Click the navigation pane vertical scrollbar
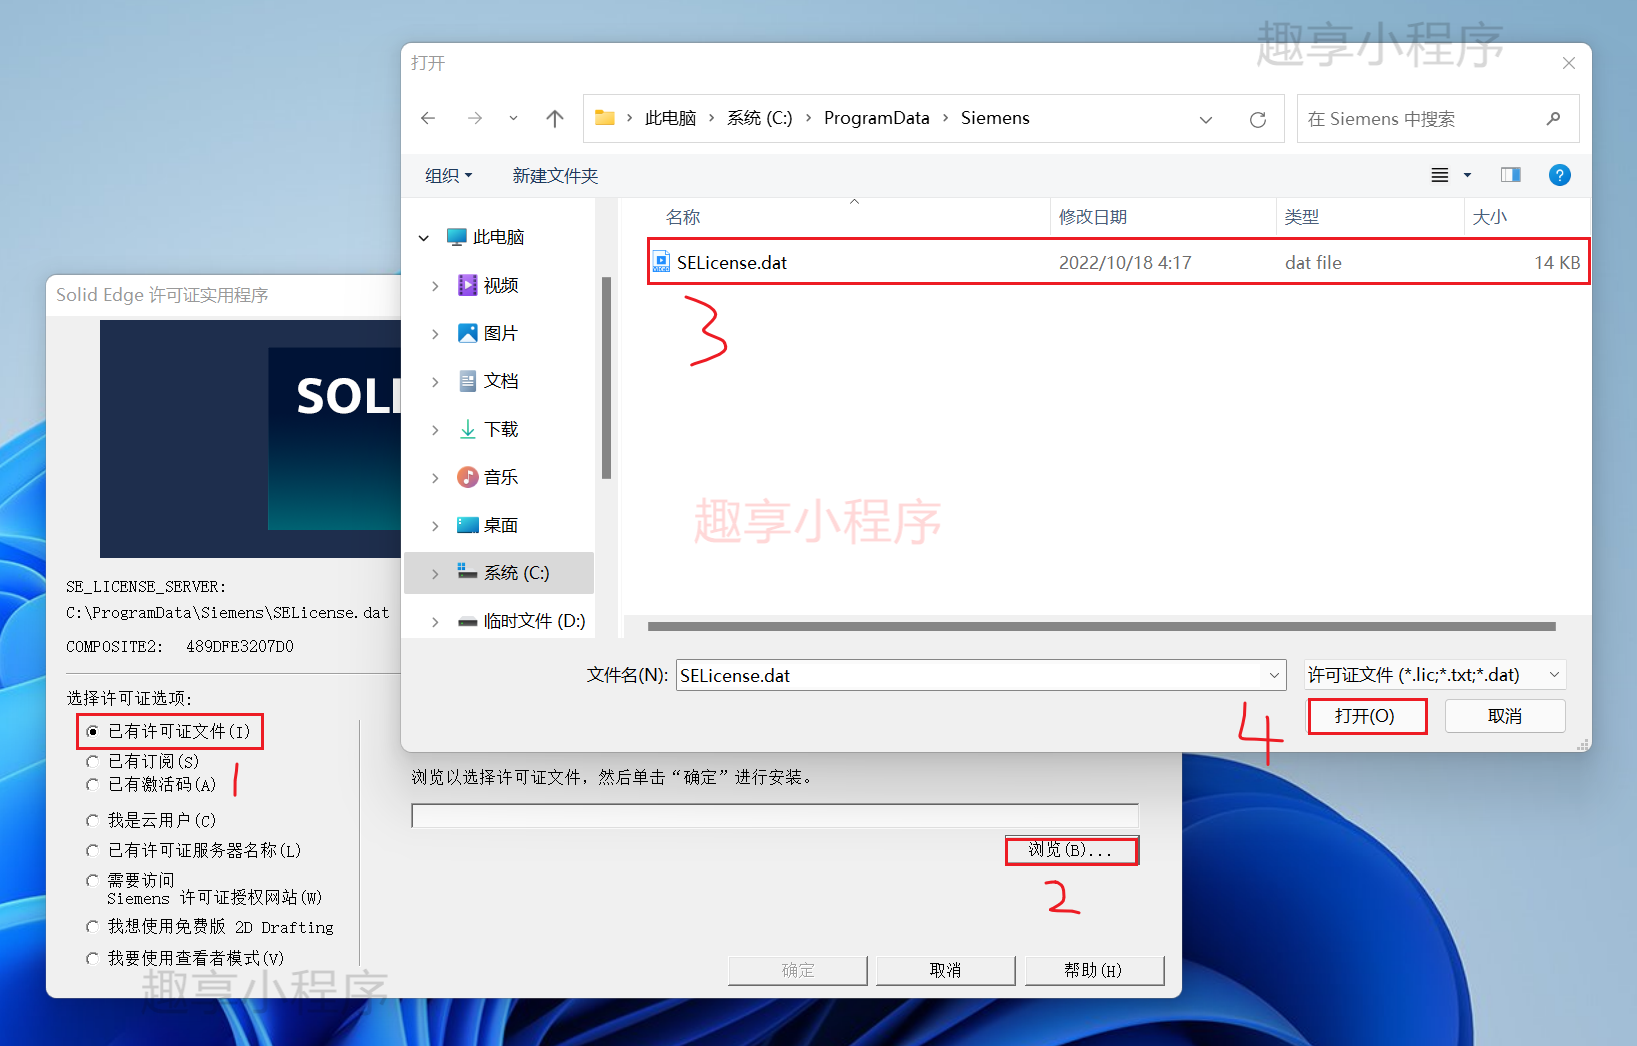The height and width of the screenshot is (1046, 1637). point(606,378)
